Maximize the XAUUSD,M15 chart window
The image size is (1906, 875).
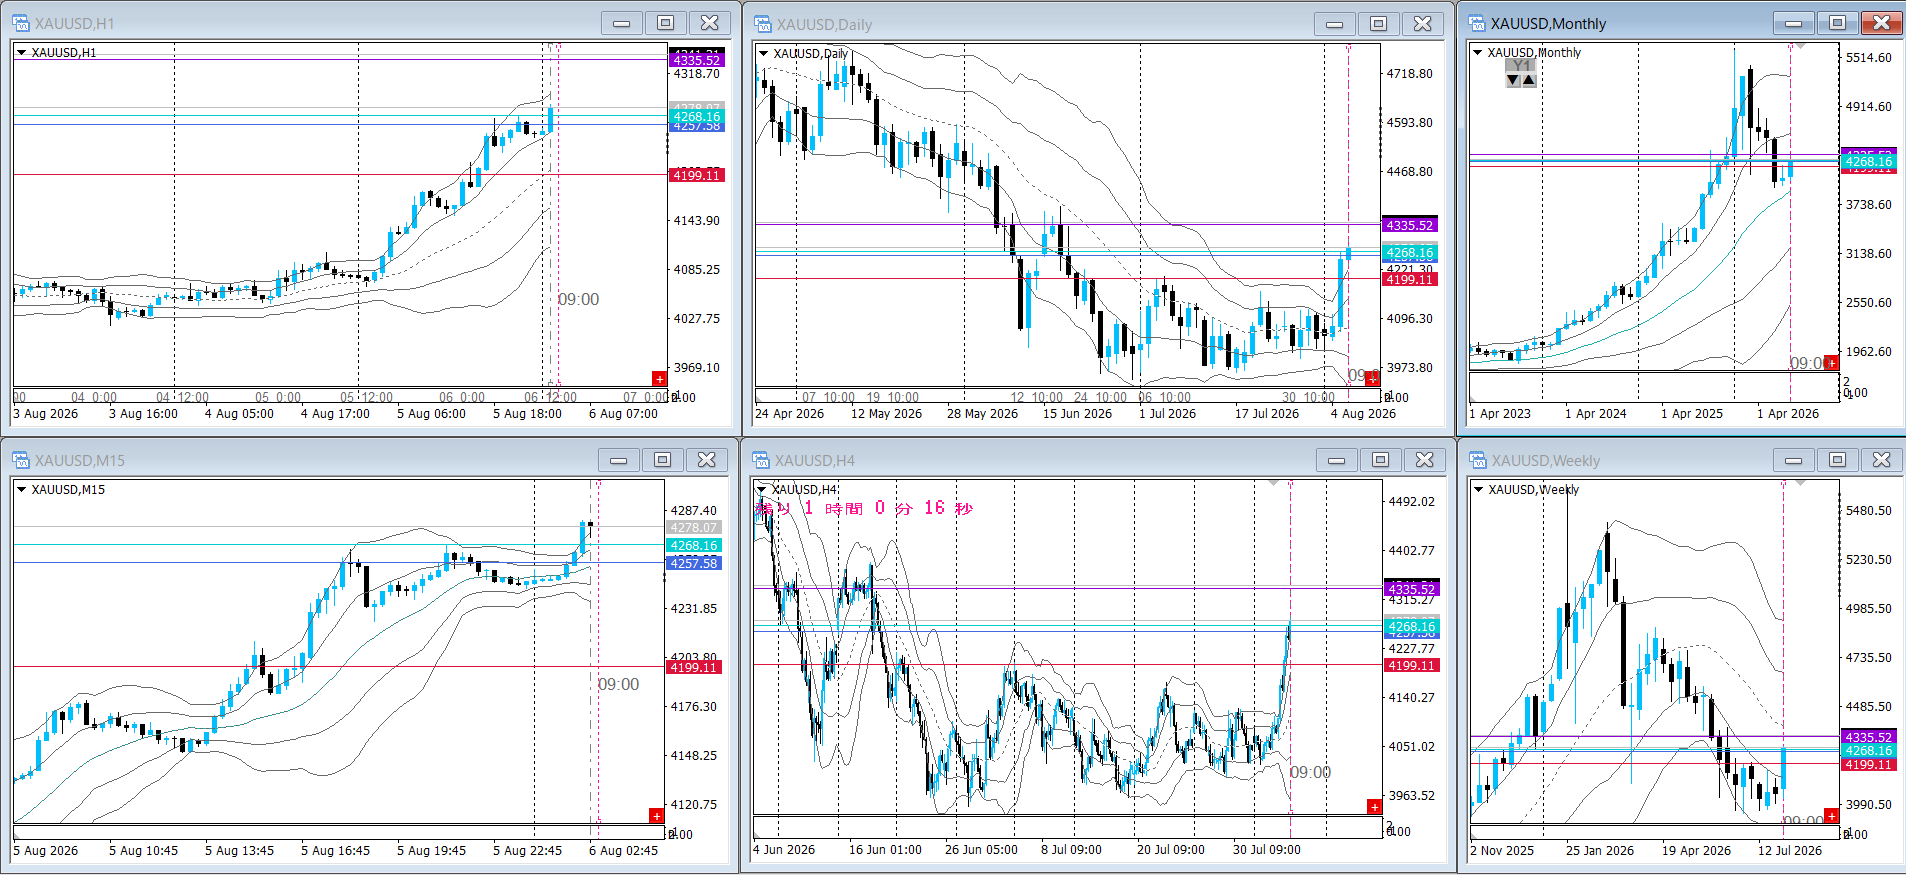coord(663,460)
